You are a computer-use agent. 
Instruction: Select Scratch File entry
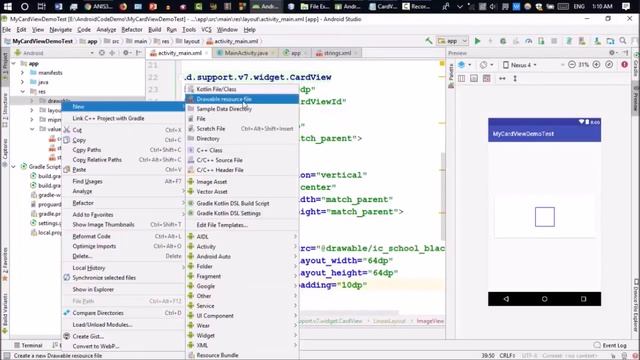coord(242,129)
